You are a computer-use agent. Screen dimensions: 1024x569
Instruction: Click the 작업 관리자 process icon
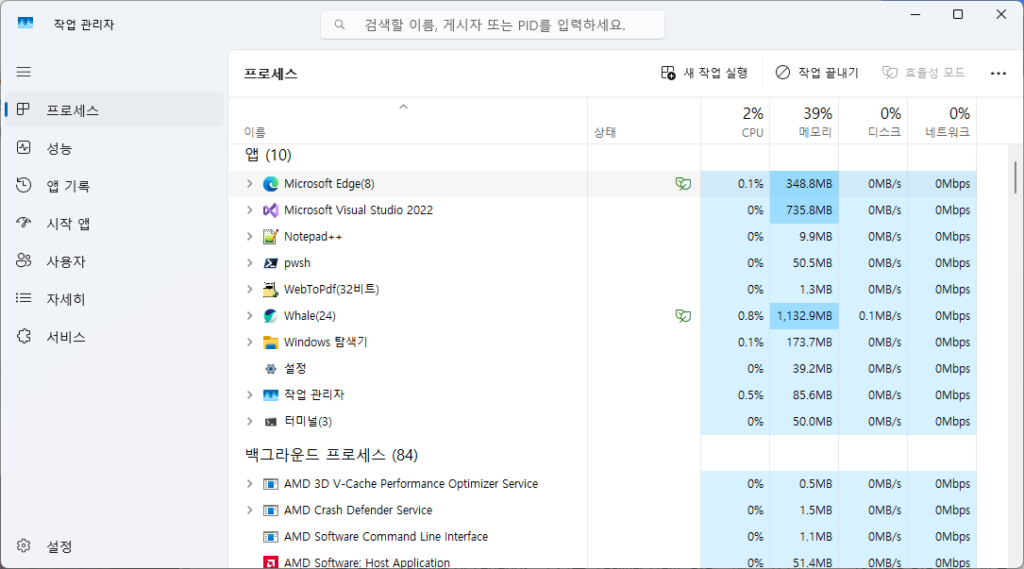(x=270, y=395)
